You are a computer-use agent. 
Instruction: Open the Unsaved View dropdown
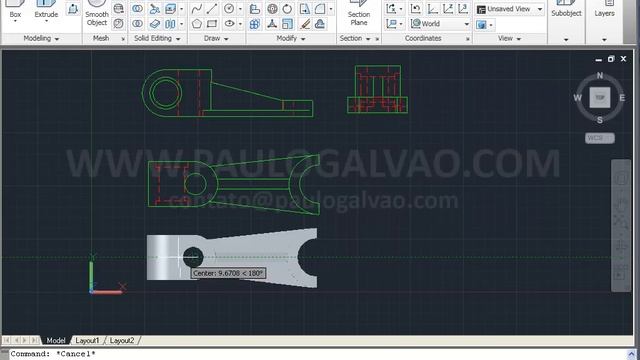pos(540,9)
